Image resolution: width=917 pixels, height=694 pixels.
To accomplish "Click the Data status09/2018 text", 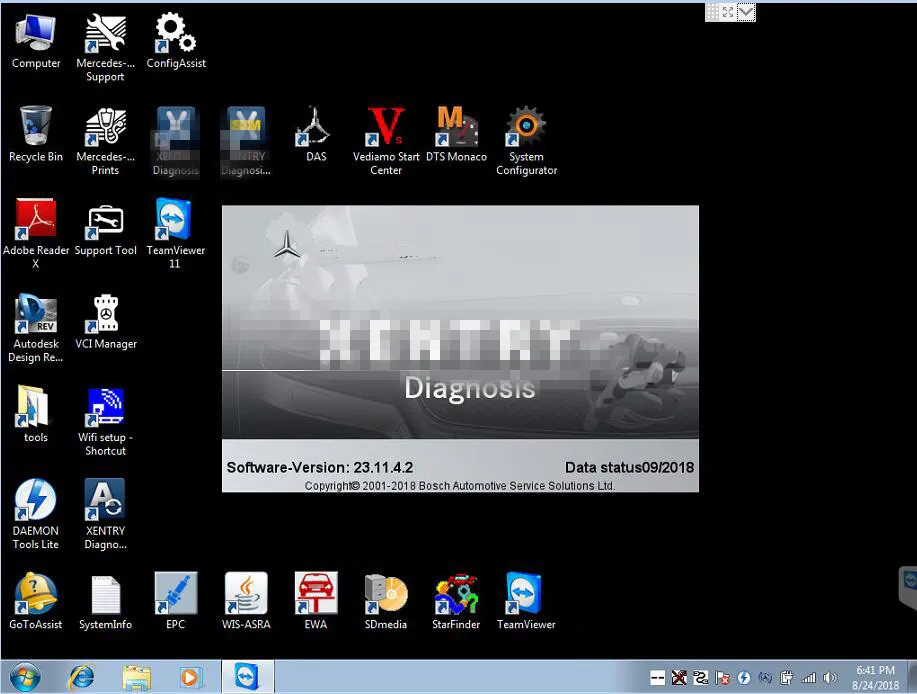I will 629,468.
